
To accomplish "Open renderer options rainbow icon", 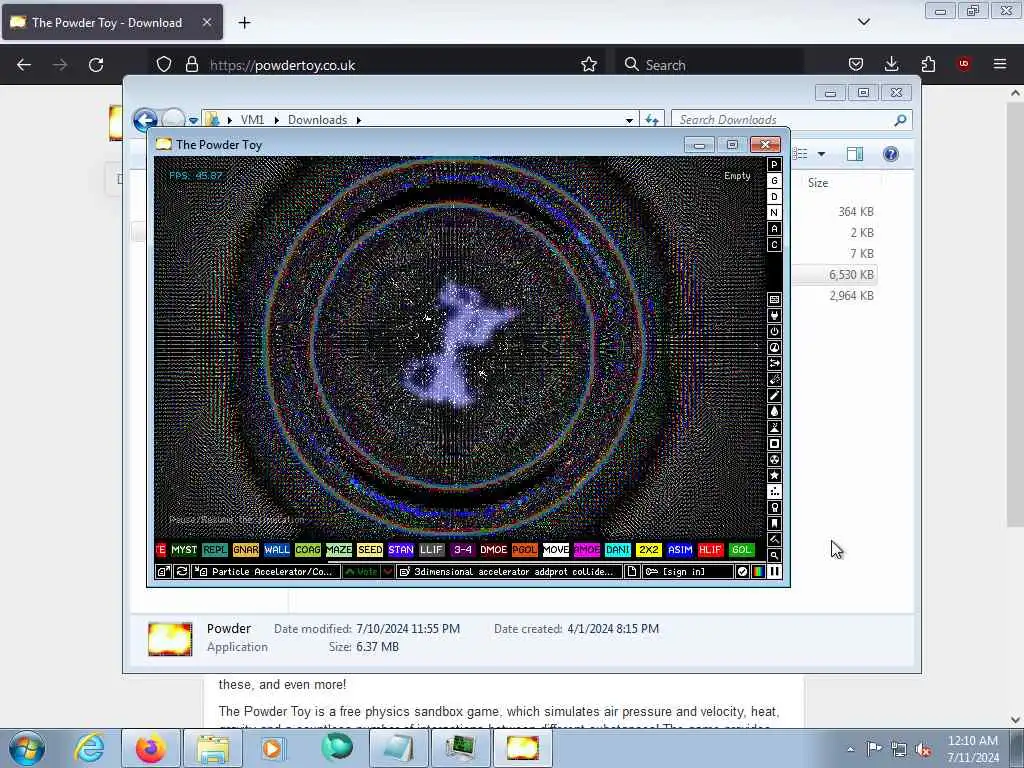I will (x=758, y=571).
